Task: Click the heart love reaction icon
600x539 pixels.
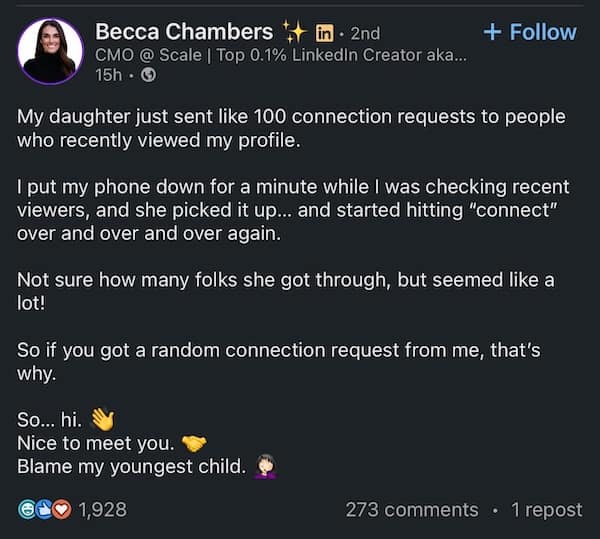Action: coord(62,510)
